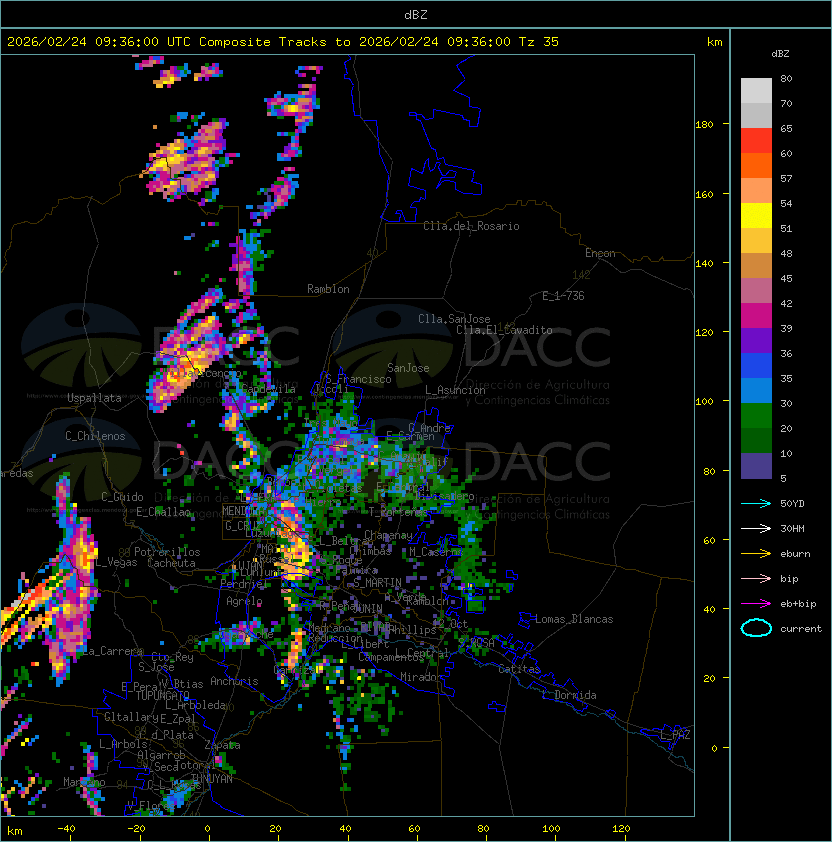The image size is (832, 842).
Task: Click the 'Zapata' map label
Action: tap(222, 745)
